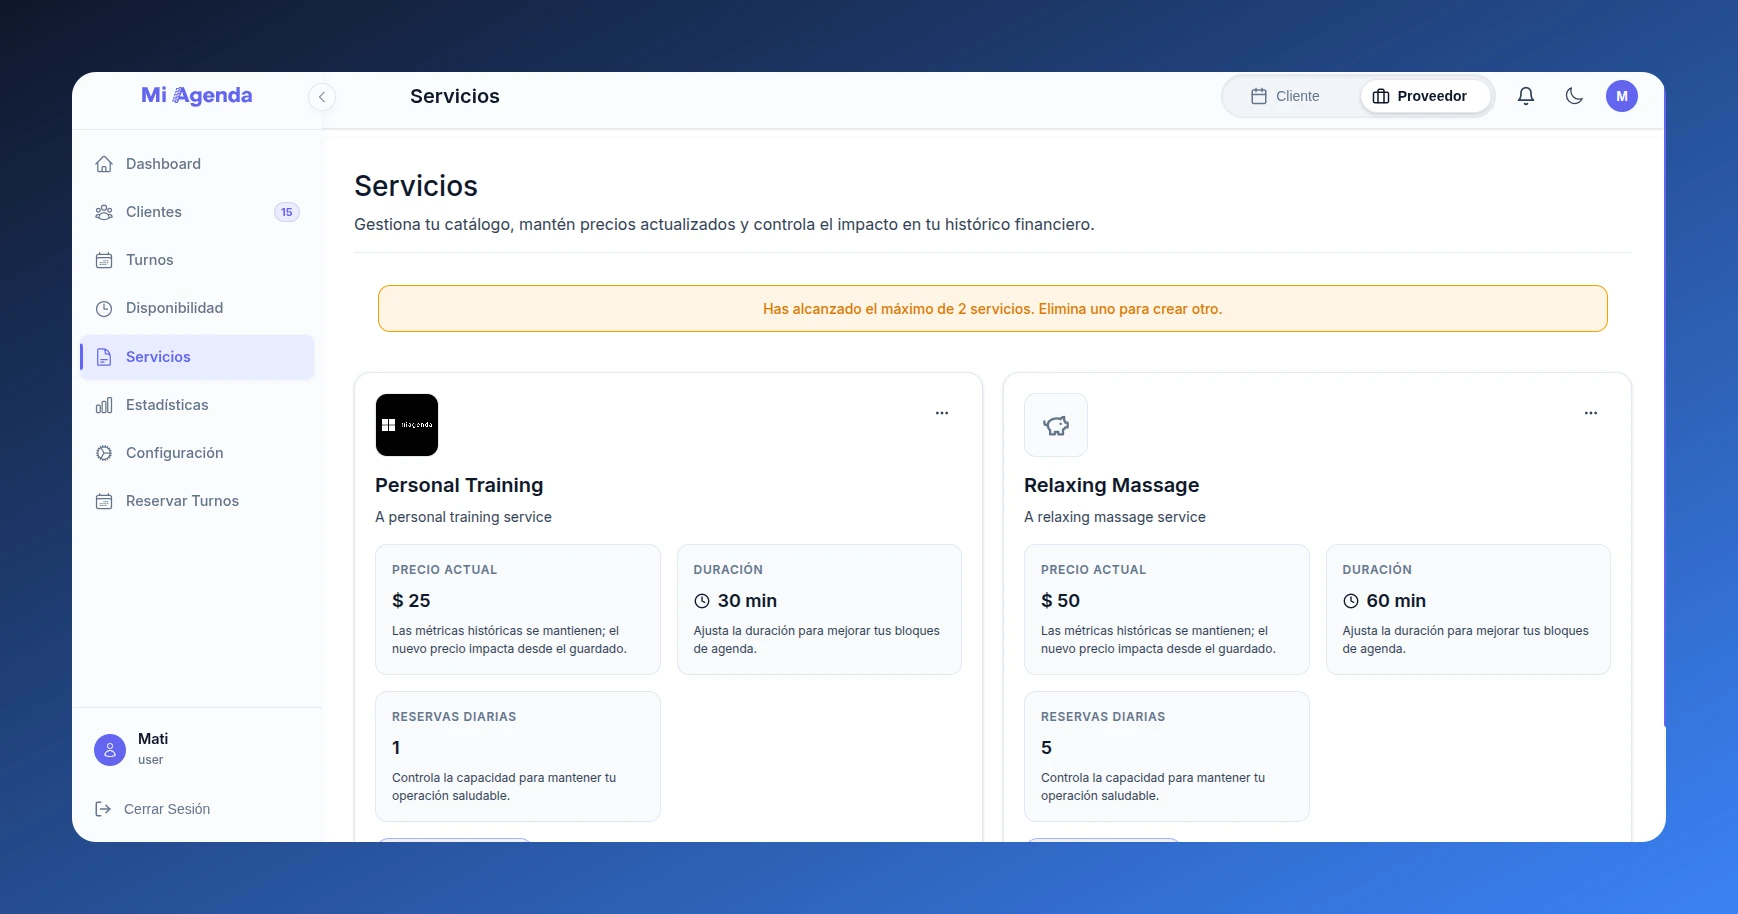1738x914 pixels.
Task: Click Relaxing Massage piggy bank icon
Action: pyautogui.click(x=1056, y=425)
